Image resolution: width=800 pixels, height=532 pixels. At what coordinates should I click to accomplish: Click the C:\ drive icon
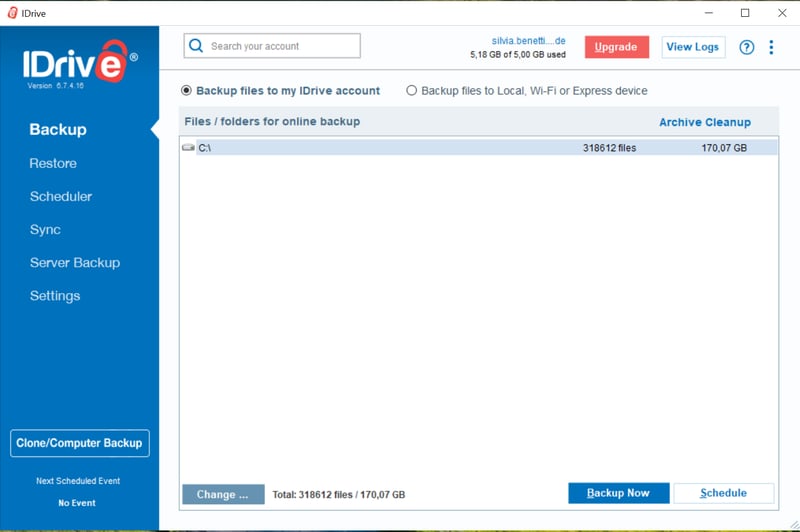tap(188, 148)
